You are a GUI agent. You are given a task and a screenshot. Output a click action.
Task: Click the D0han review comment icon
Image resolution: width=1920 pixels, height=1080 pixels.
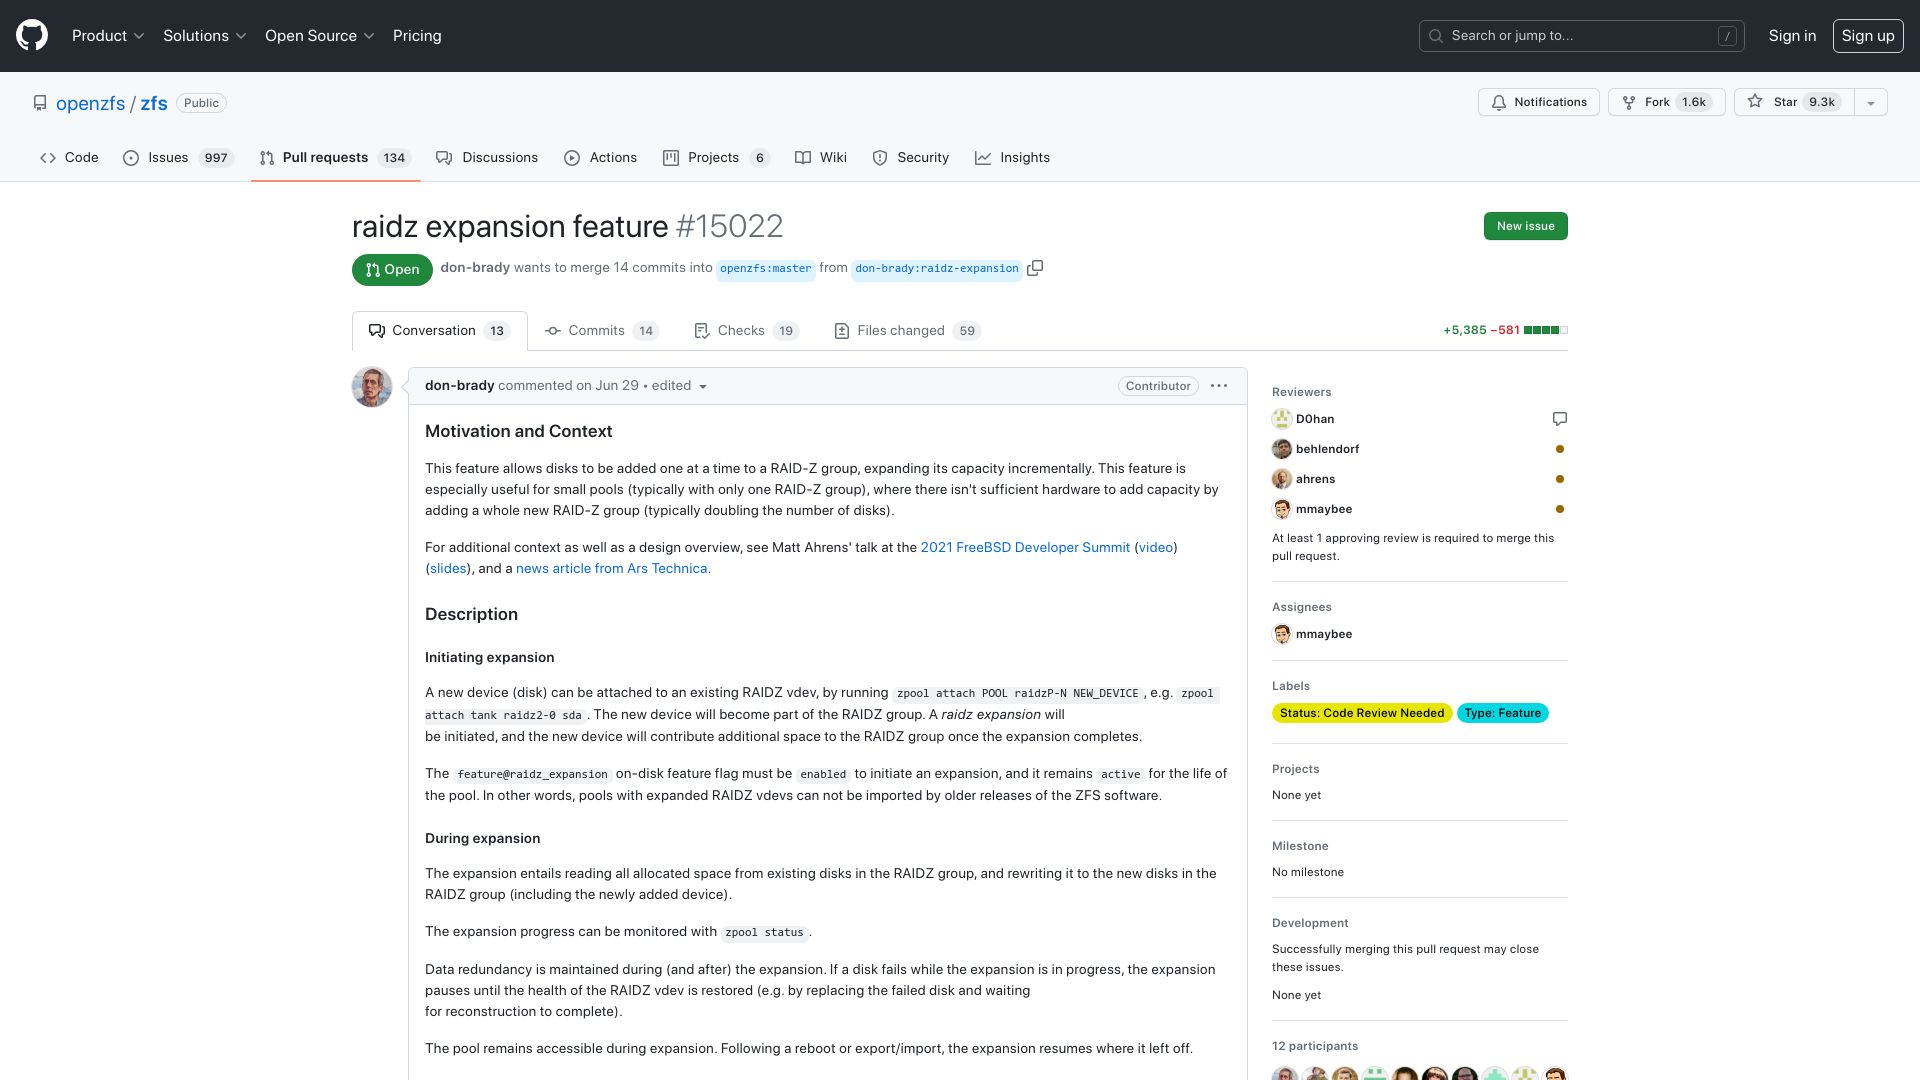point(1560,419)
